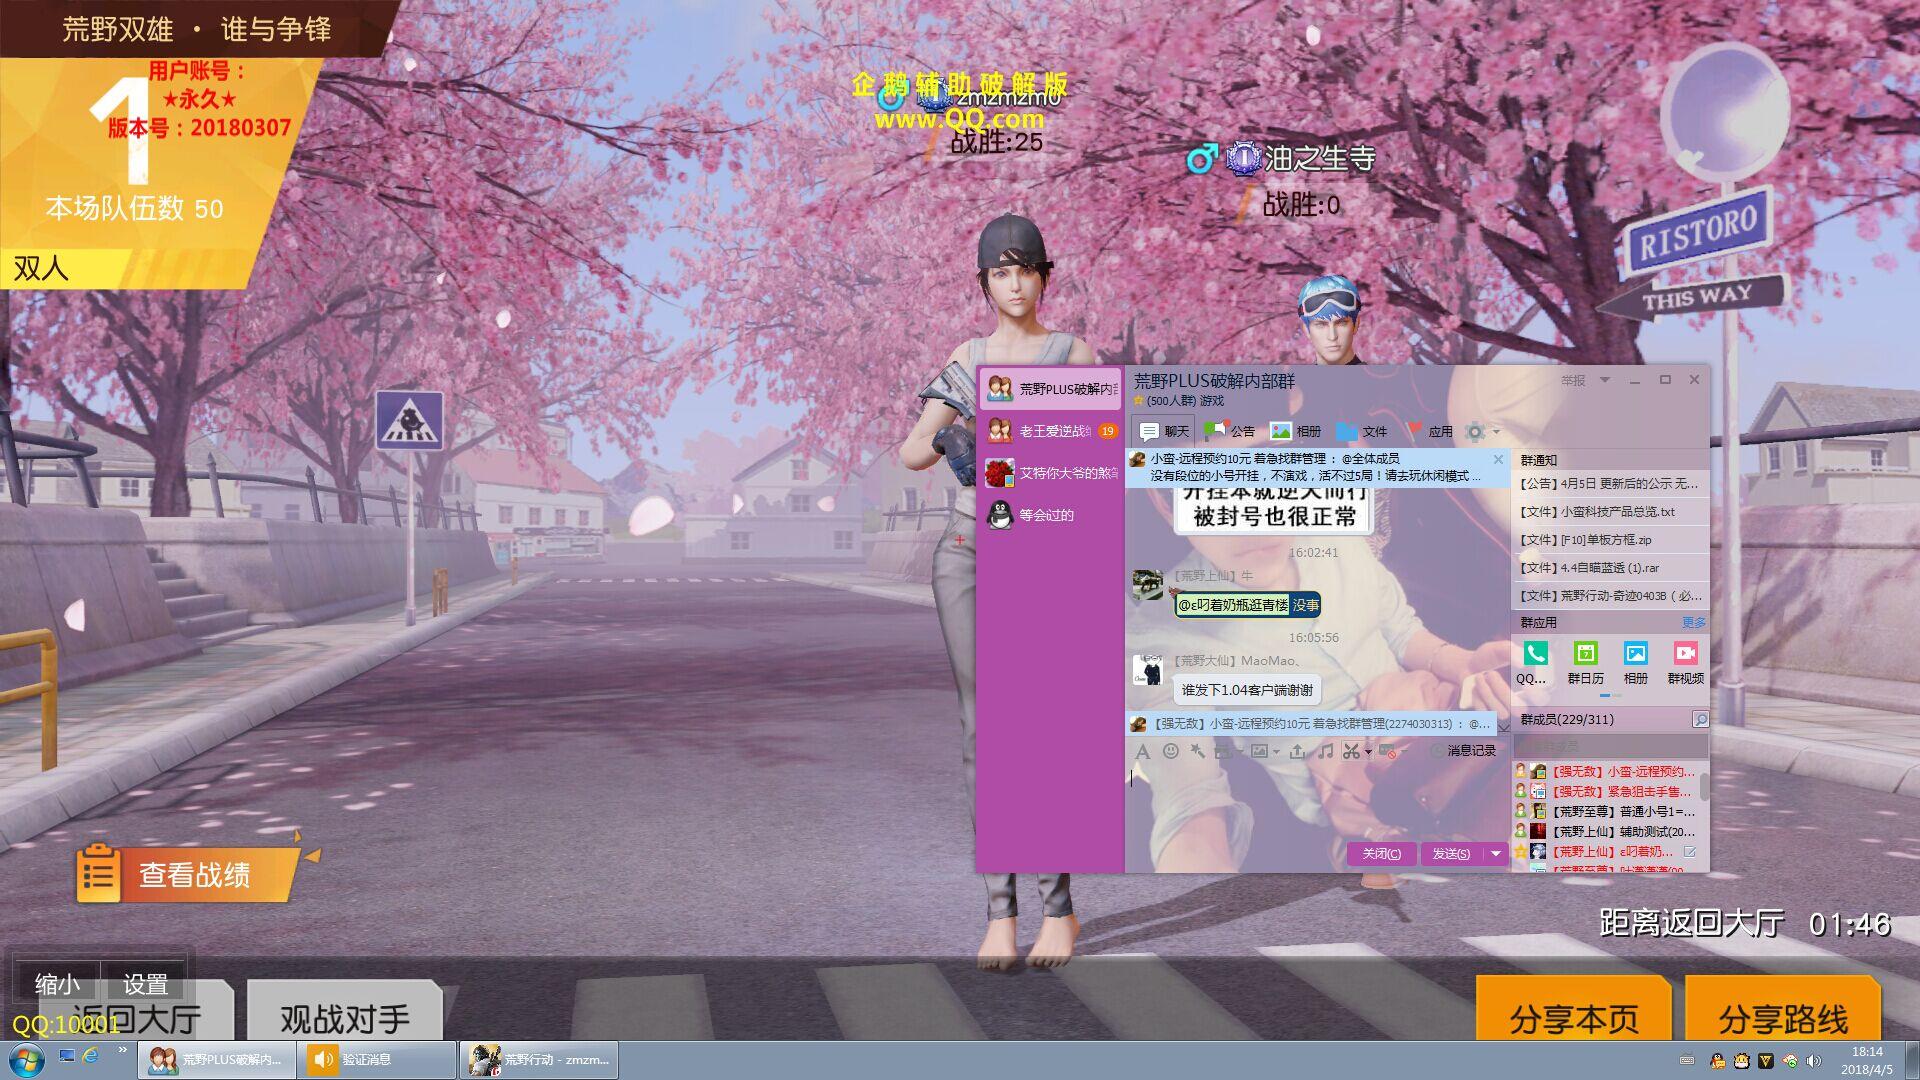
Task: Open the group video (群视频) app
Action: [1685, 663]
